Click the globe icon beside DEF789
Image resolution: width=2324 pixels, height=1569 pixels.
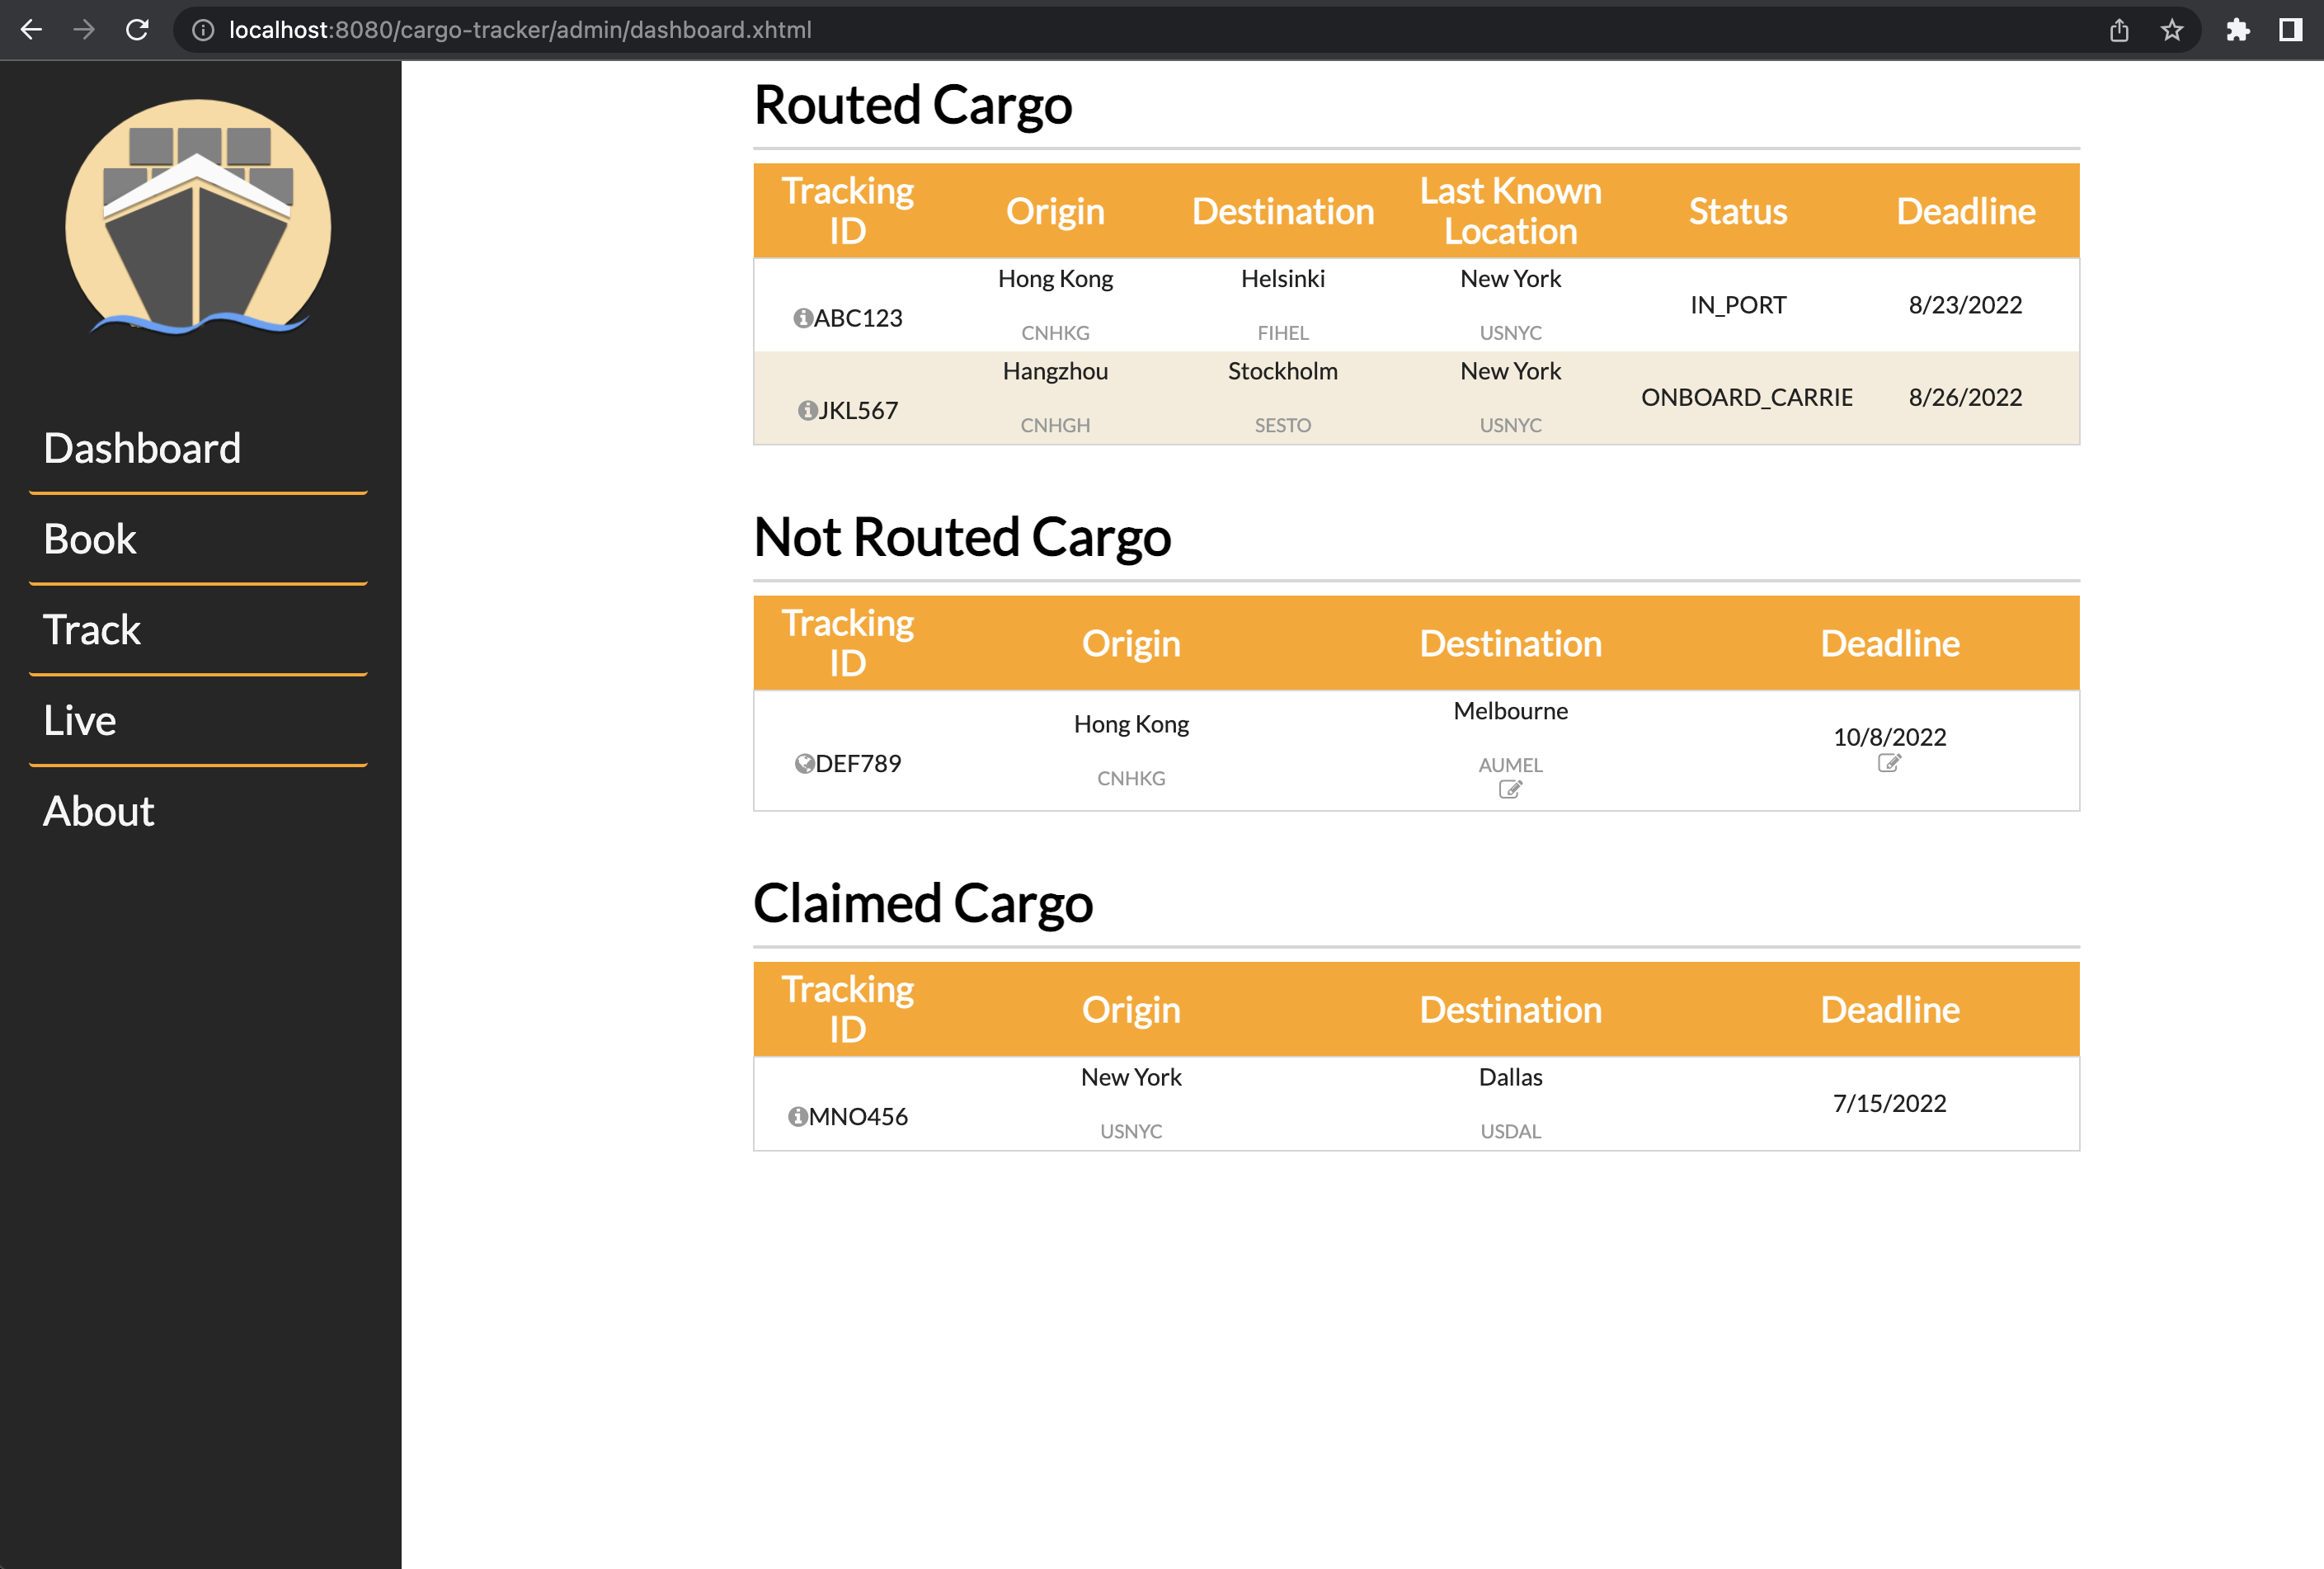tap(804, 764)
